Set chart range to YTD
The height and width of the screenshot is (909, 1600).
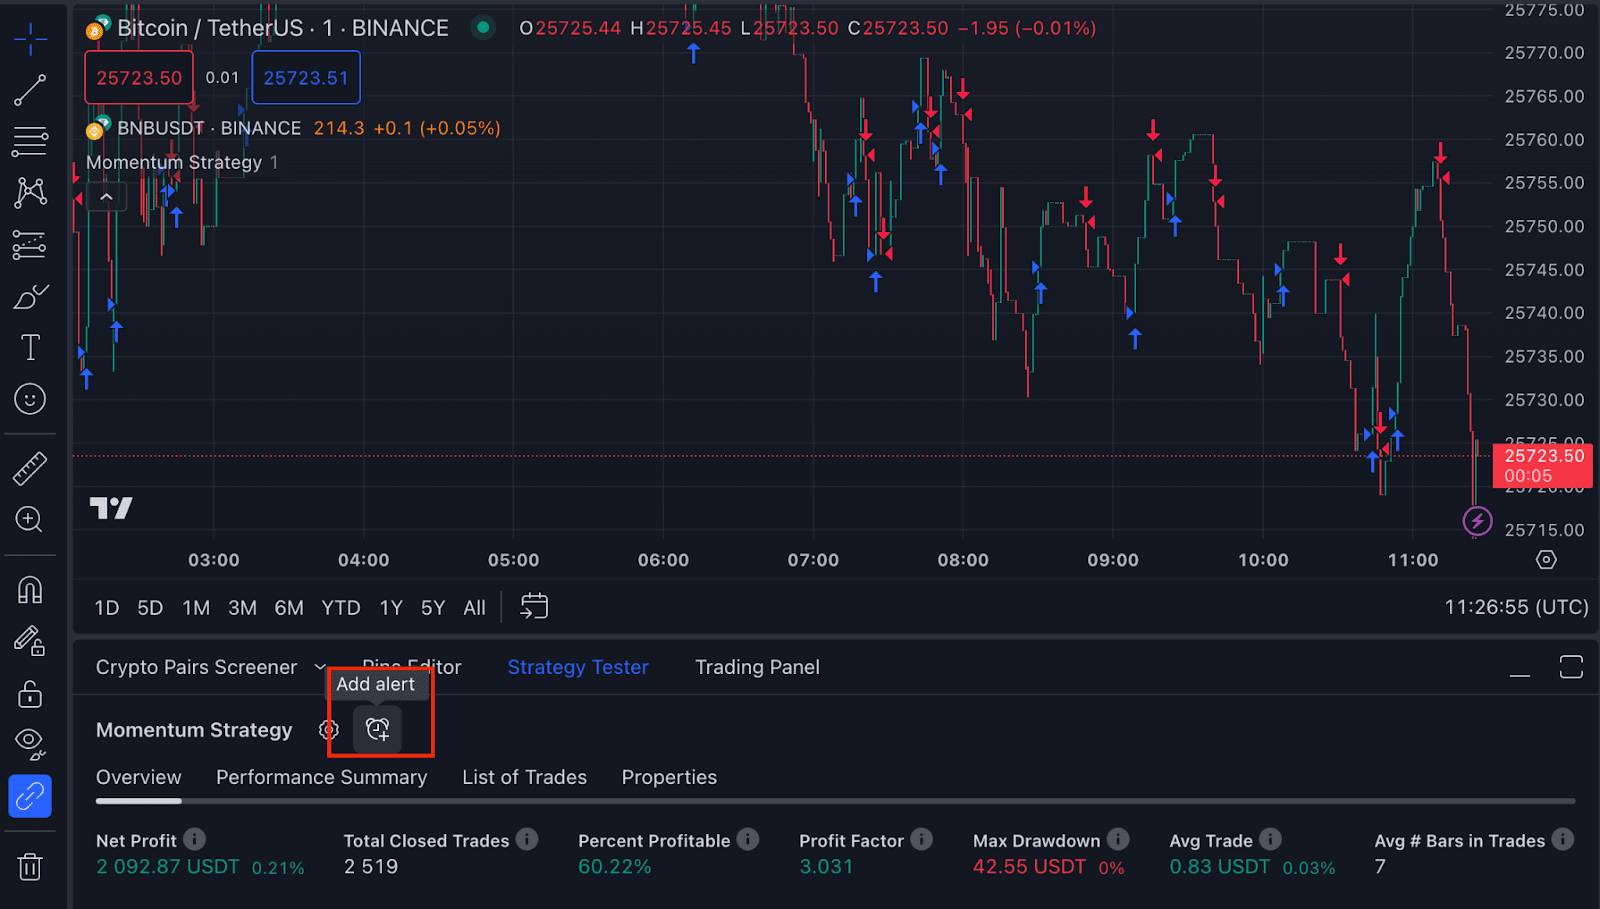point(341,608)
